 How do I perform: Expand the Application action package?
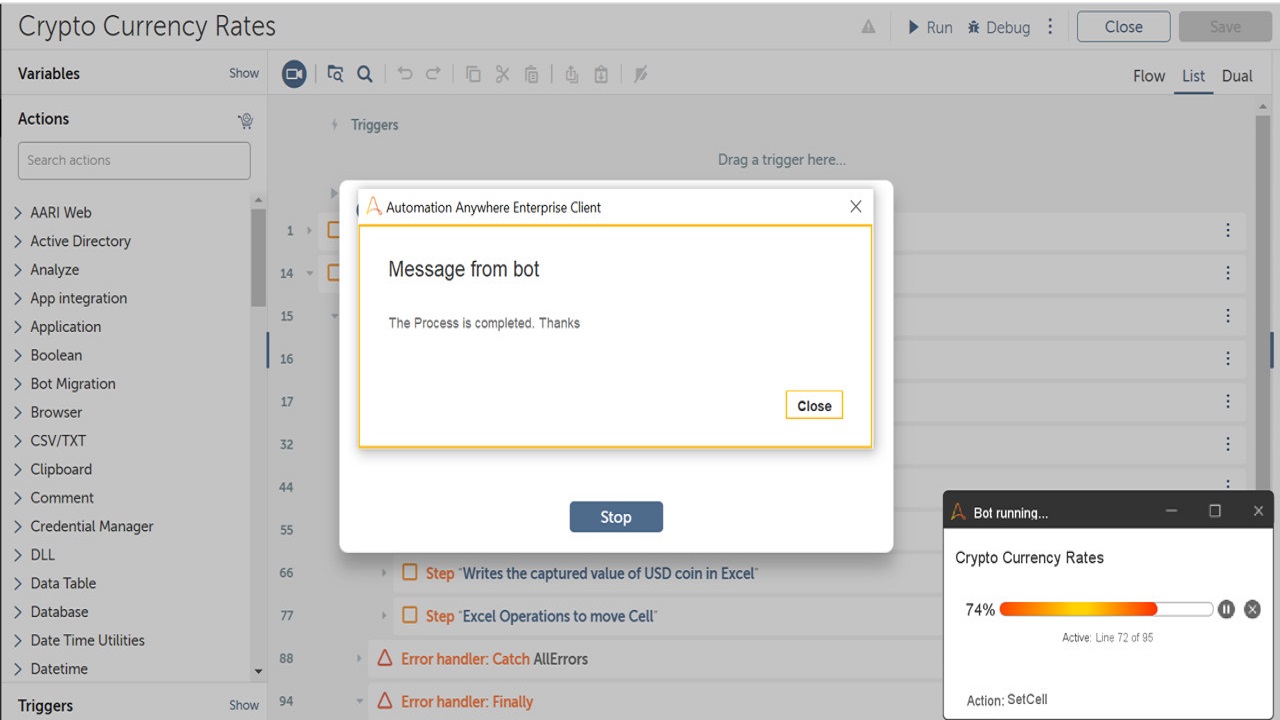tap(18, 327)
